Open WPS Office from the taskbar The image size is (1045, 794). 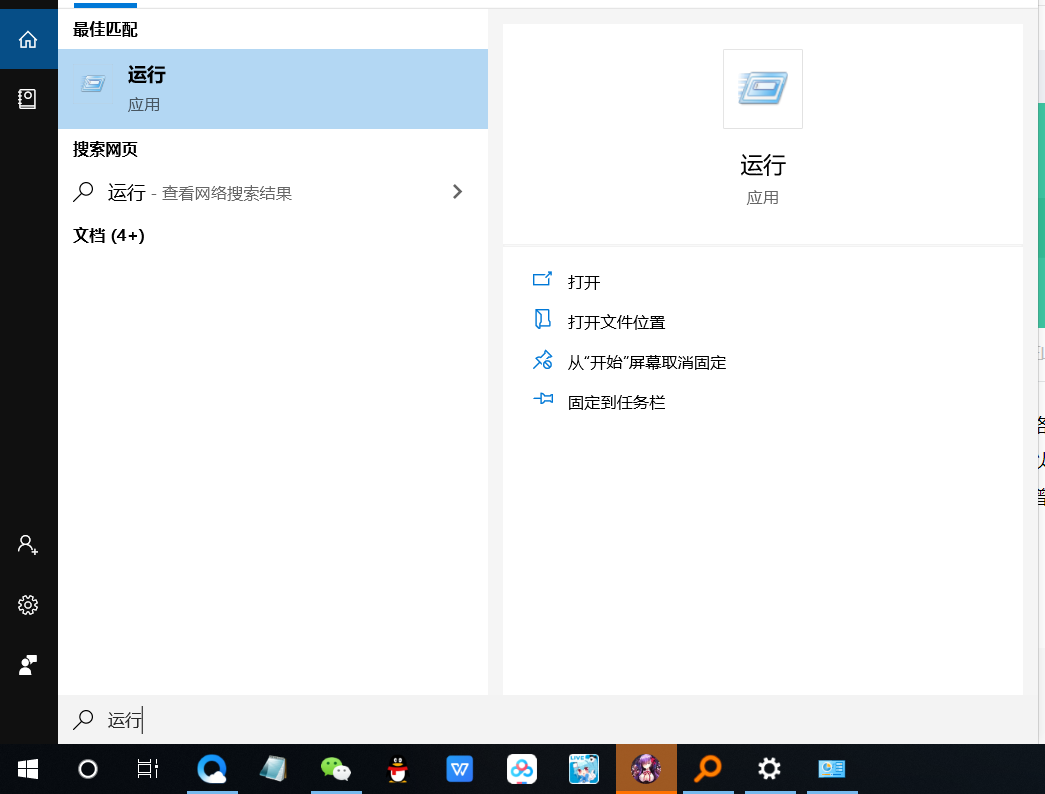point(460,769)
